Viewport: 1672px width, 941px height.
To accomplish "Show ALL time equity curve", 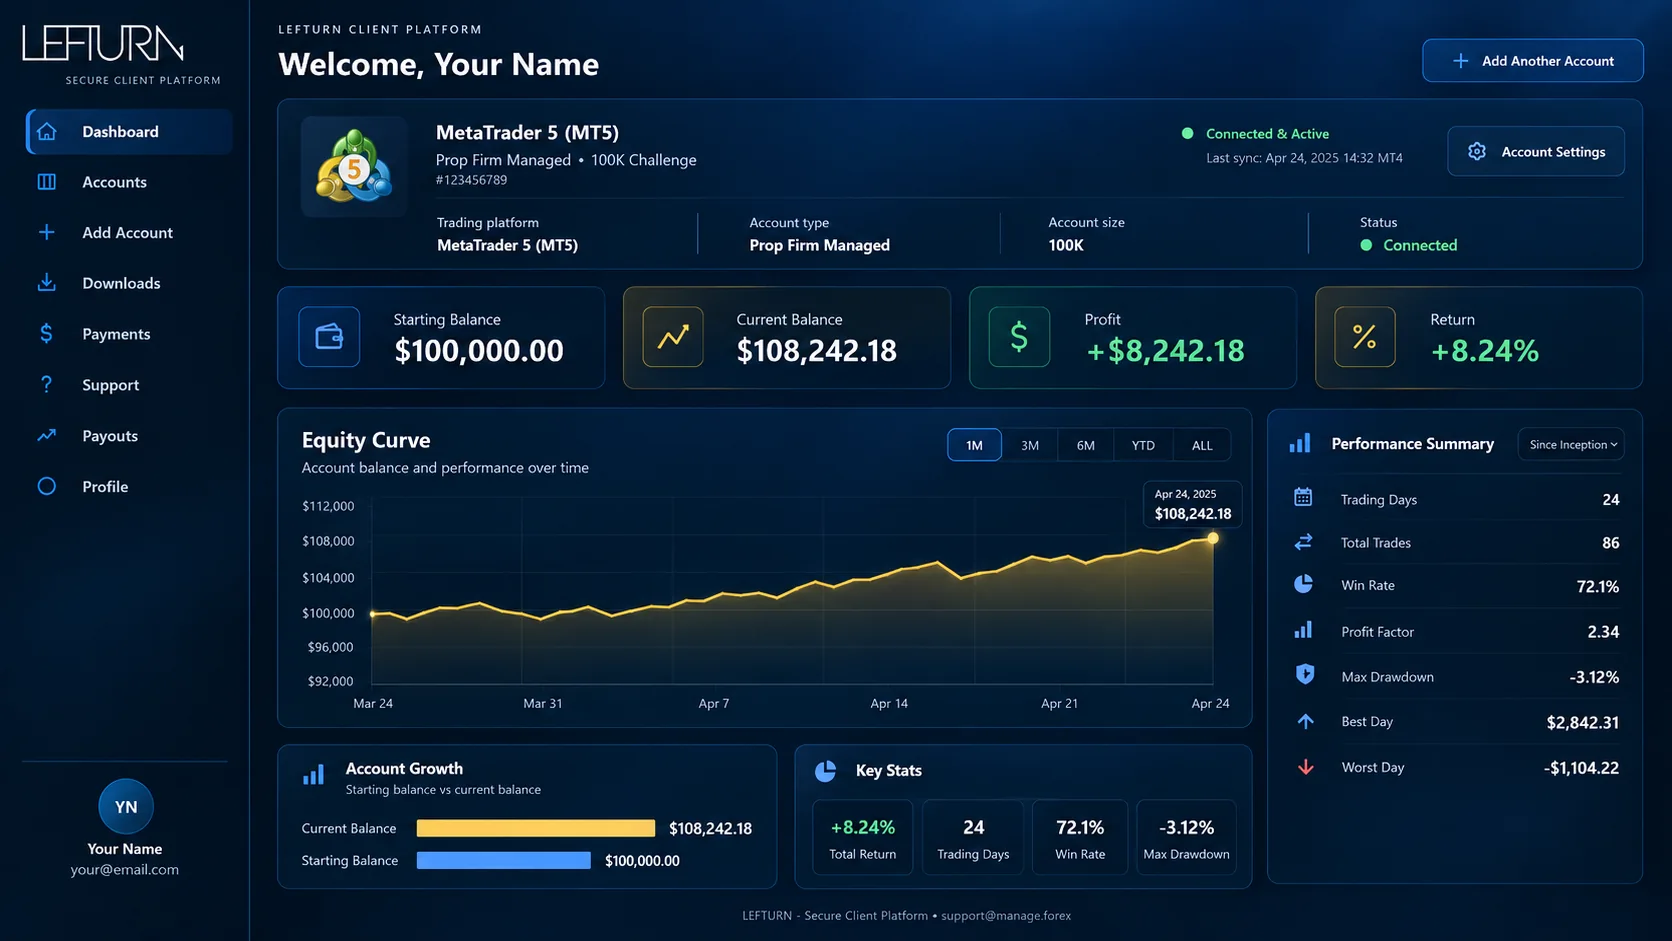I will [x=1202, y=445].
